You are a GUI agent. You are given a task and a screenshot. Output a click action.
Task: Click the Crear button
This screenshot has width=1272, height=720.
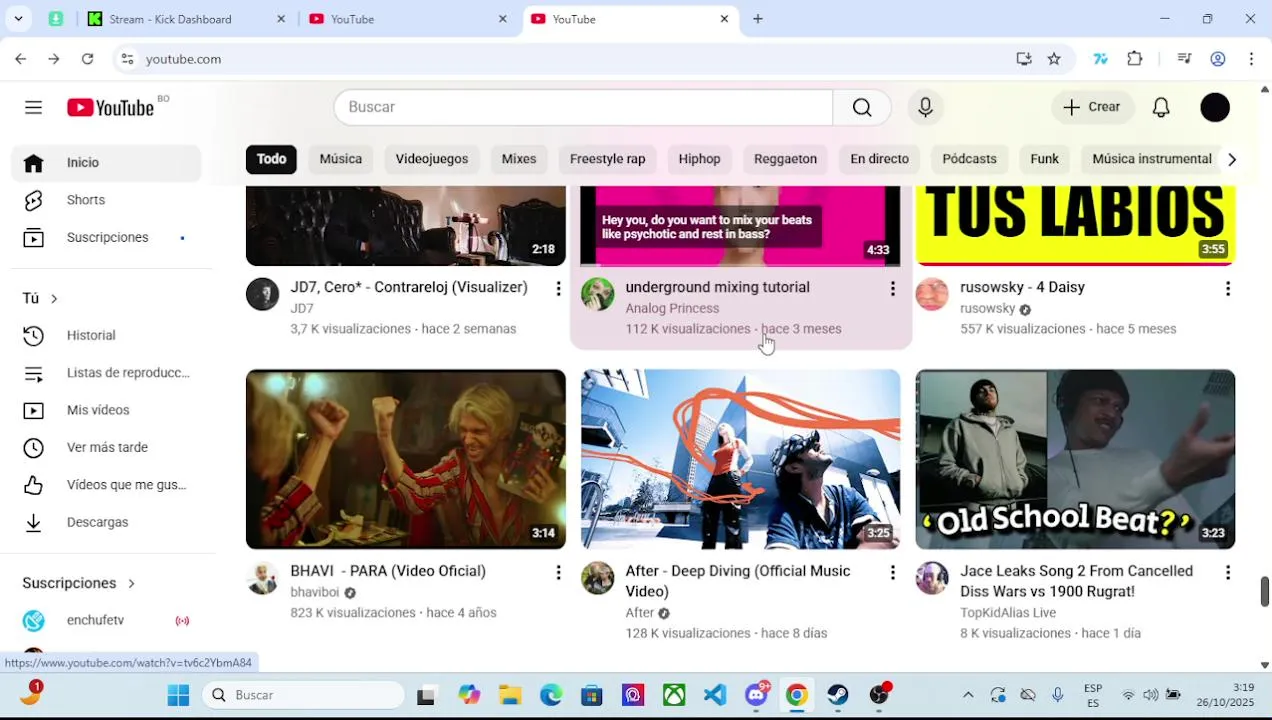pos(1092,107)
